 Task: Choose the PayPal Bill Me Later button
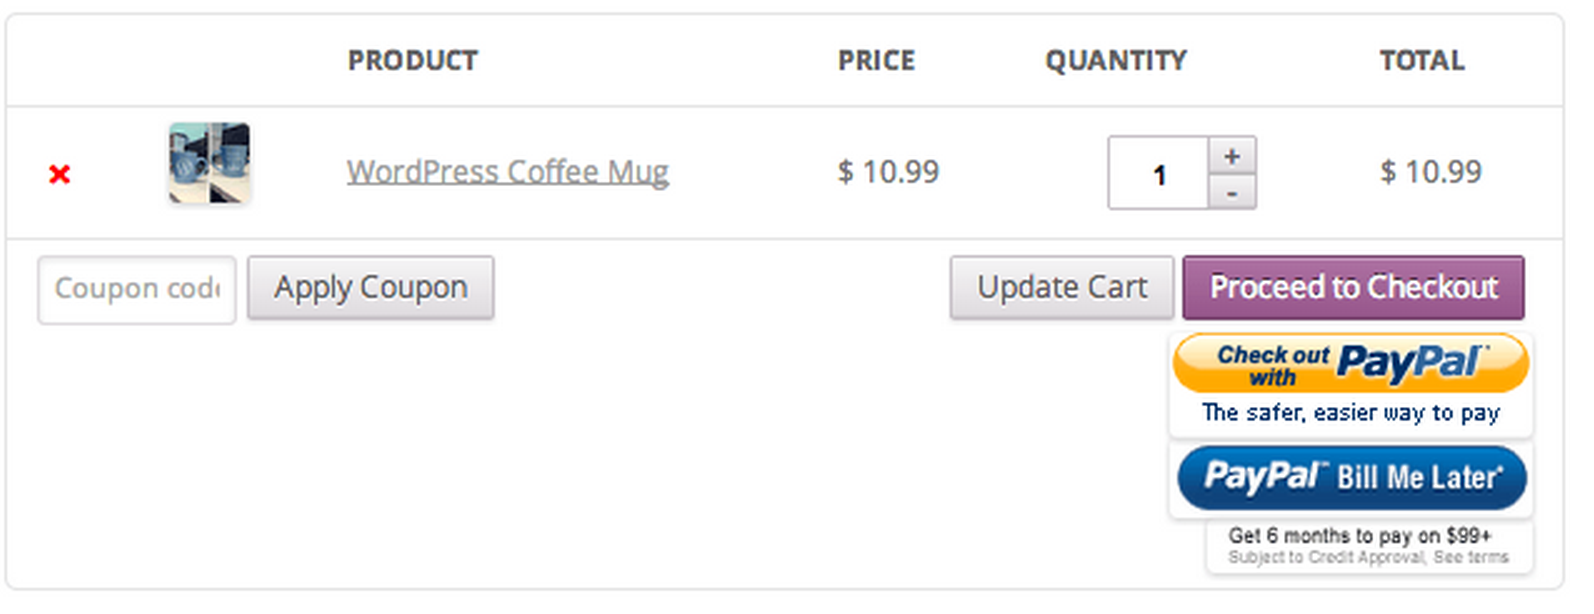[x=1351, y=478]
